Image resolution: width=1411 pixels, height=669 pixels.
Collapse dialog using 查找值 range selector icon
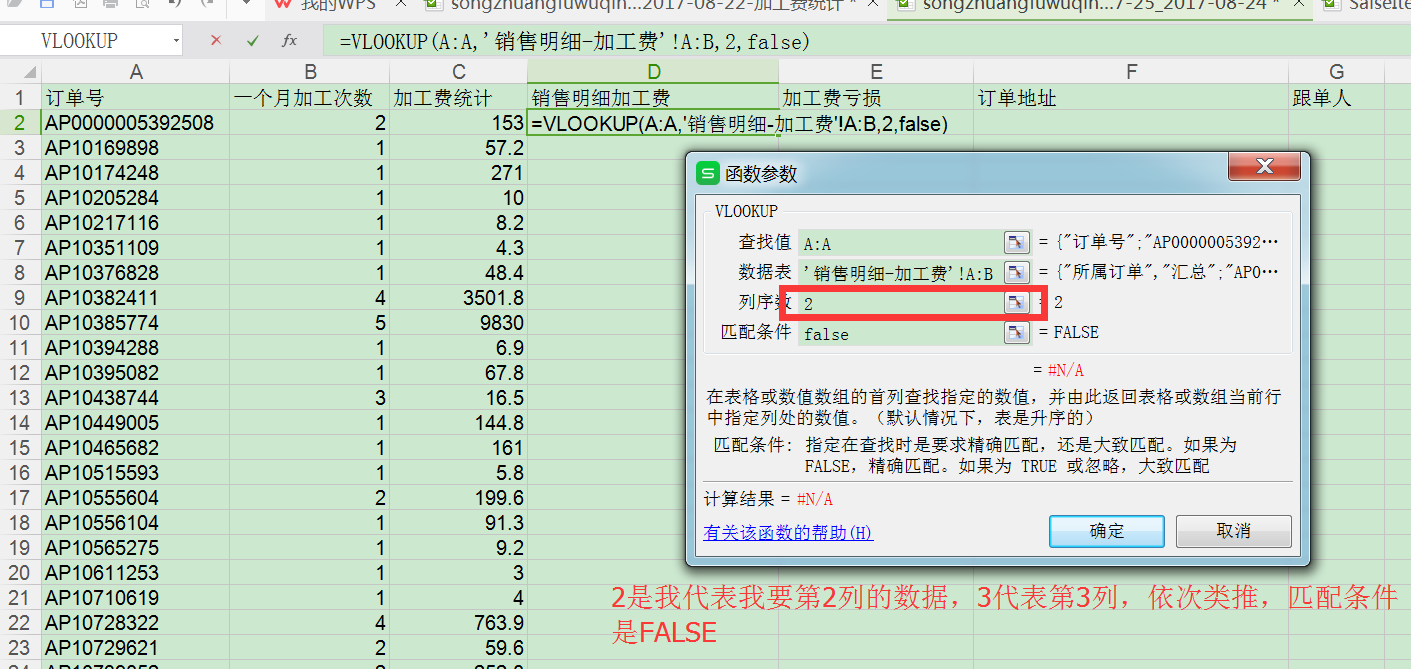1017,243
